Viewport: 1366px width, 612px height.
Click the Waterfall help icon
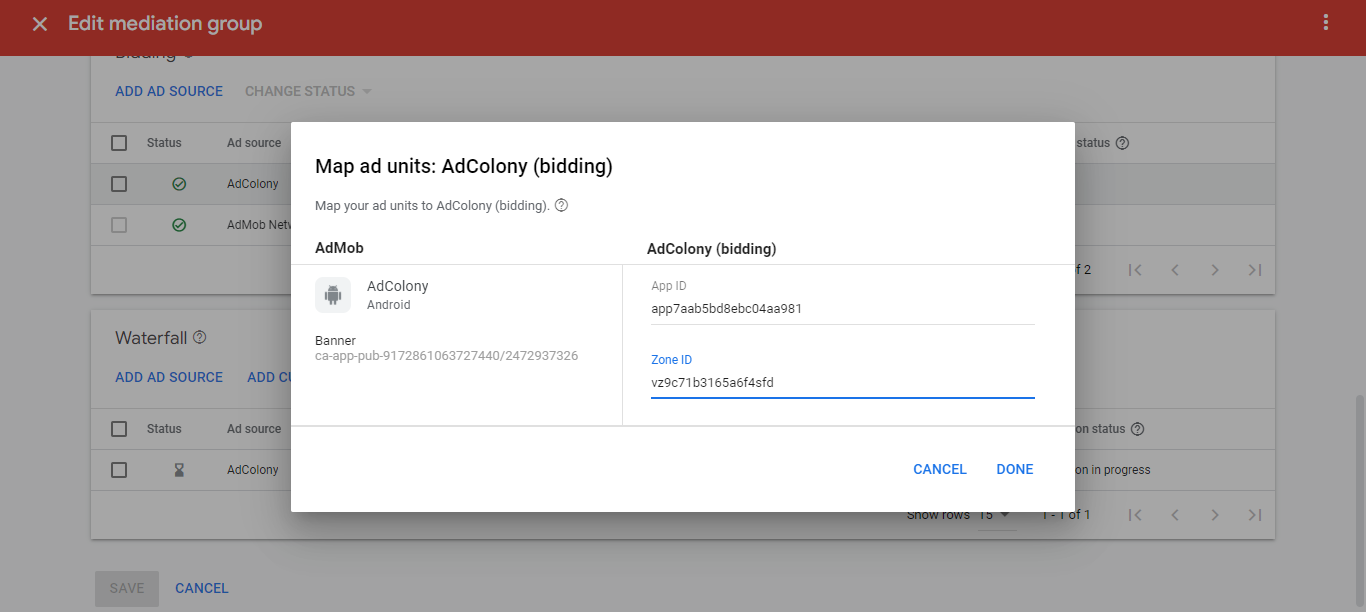click(x=200, y=338)
